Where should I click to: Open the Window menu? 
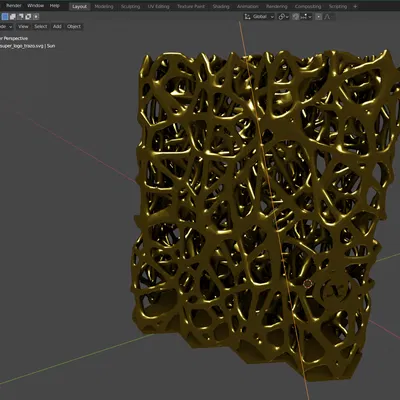point(35,6)
